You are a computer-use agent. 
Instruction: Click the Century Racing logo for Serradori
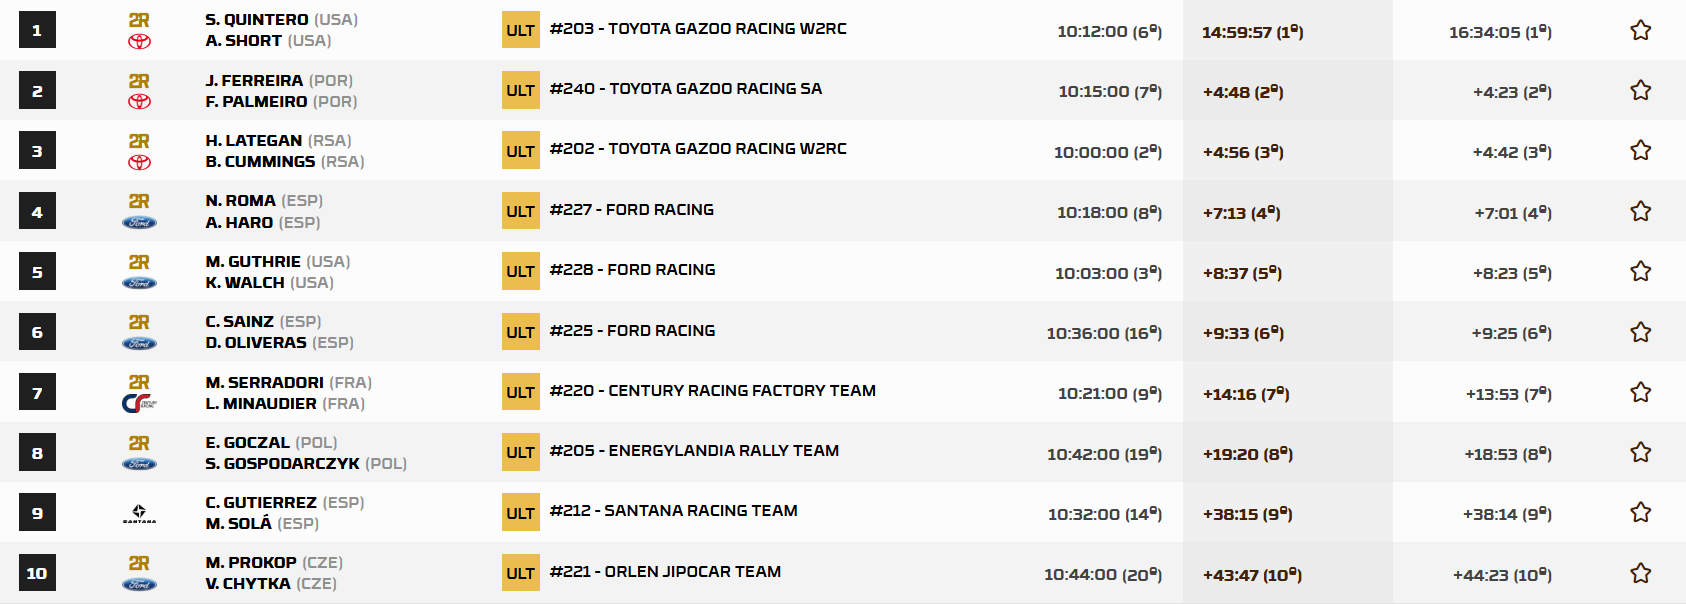pos(139,403)
